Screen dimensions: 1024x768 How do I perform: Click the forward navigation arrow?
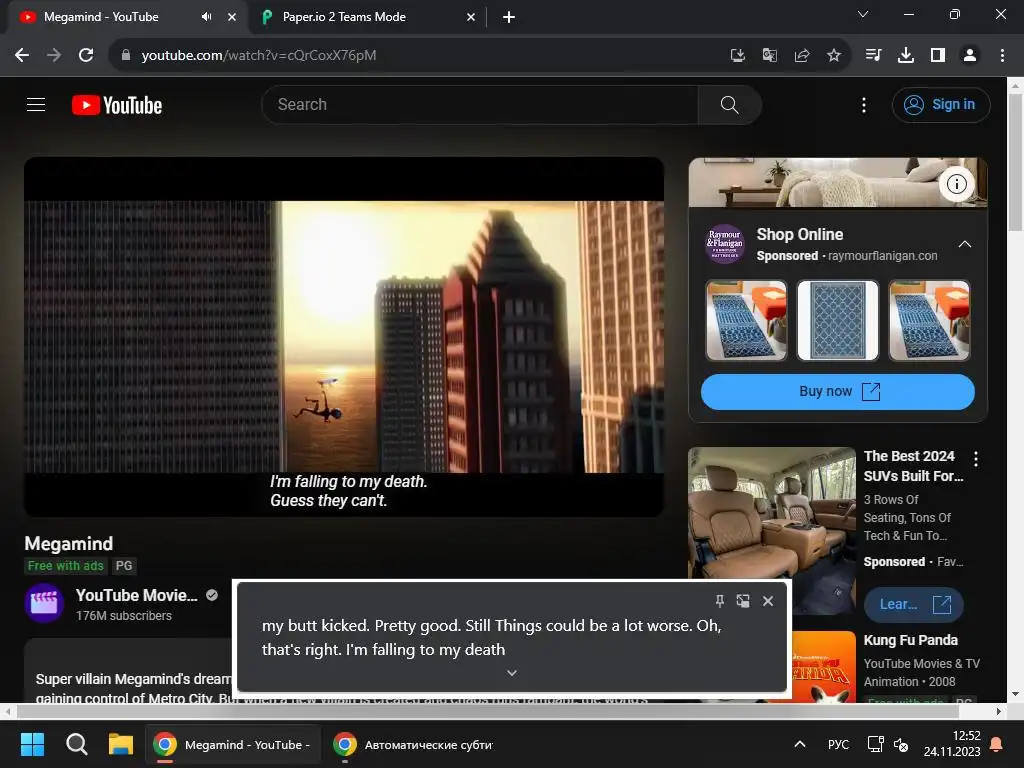point(54,56)
